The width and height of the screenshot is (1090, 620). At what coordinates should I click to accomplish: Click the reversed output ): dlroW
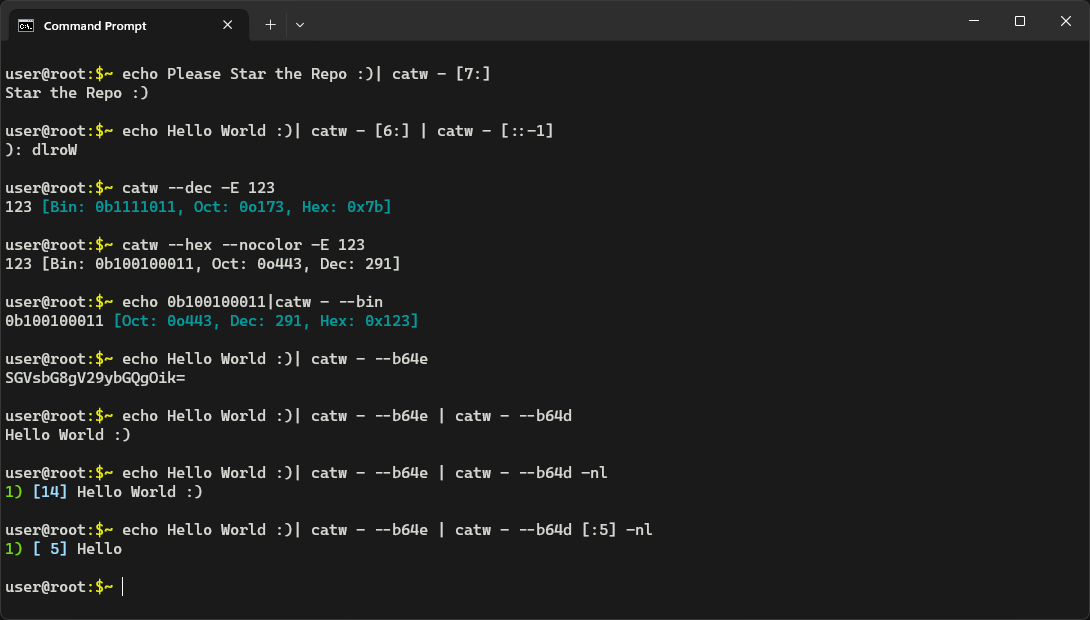click(x=41, y=149)
